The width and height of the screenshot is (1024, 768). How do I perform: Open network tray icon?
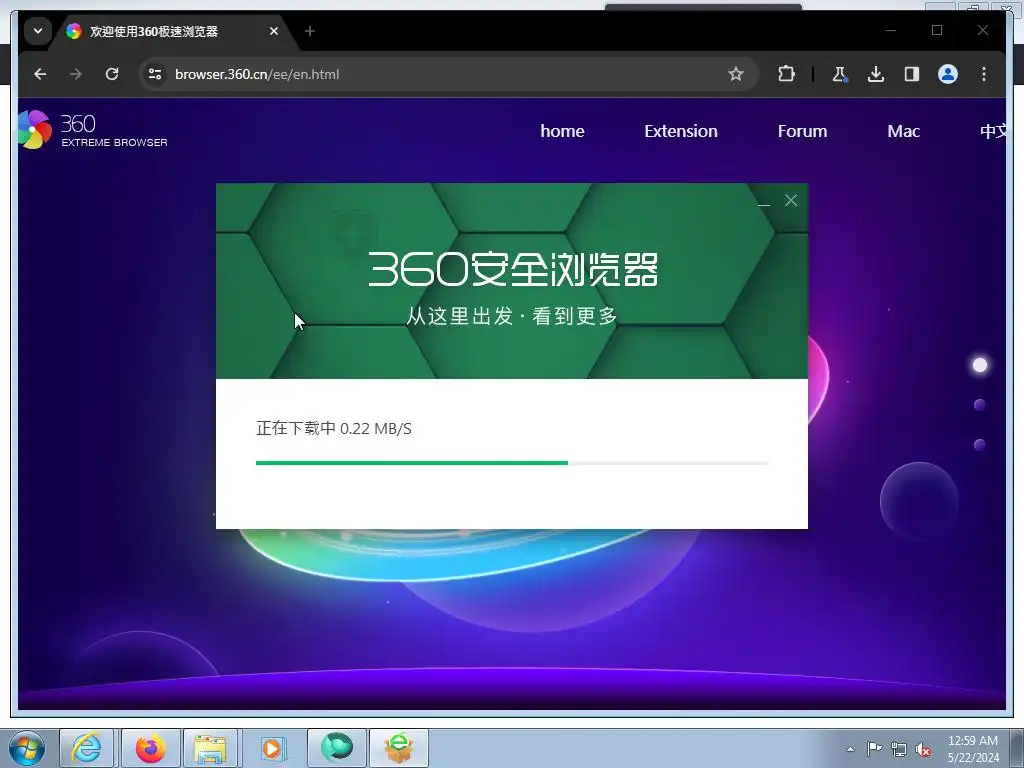[x=899, y=749]
